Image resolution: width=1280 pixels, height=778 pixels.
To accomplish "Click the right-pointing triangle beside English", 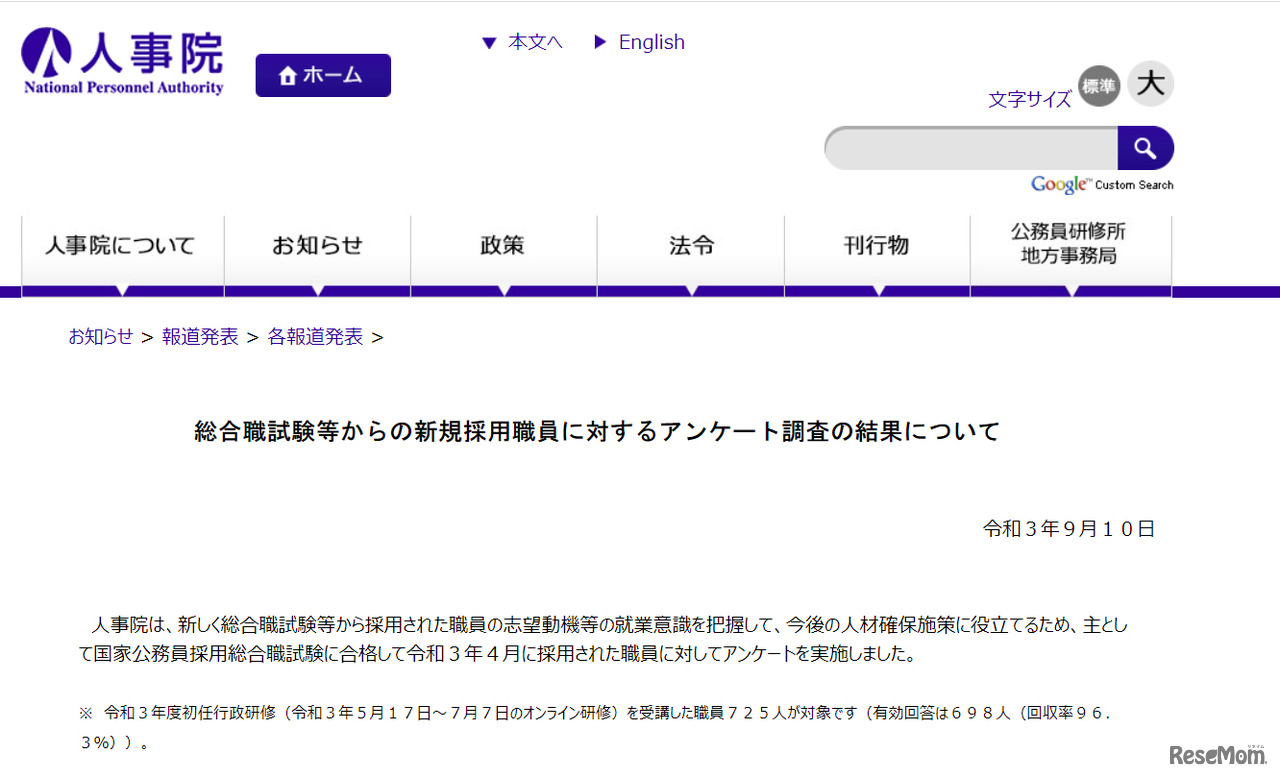I will point(600,42).
